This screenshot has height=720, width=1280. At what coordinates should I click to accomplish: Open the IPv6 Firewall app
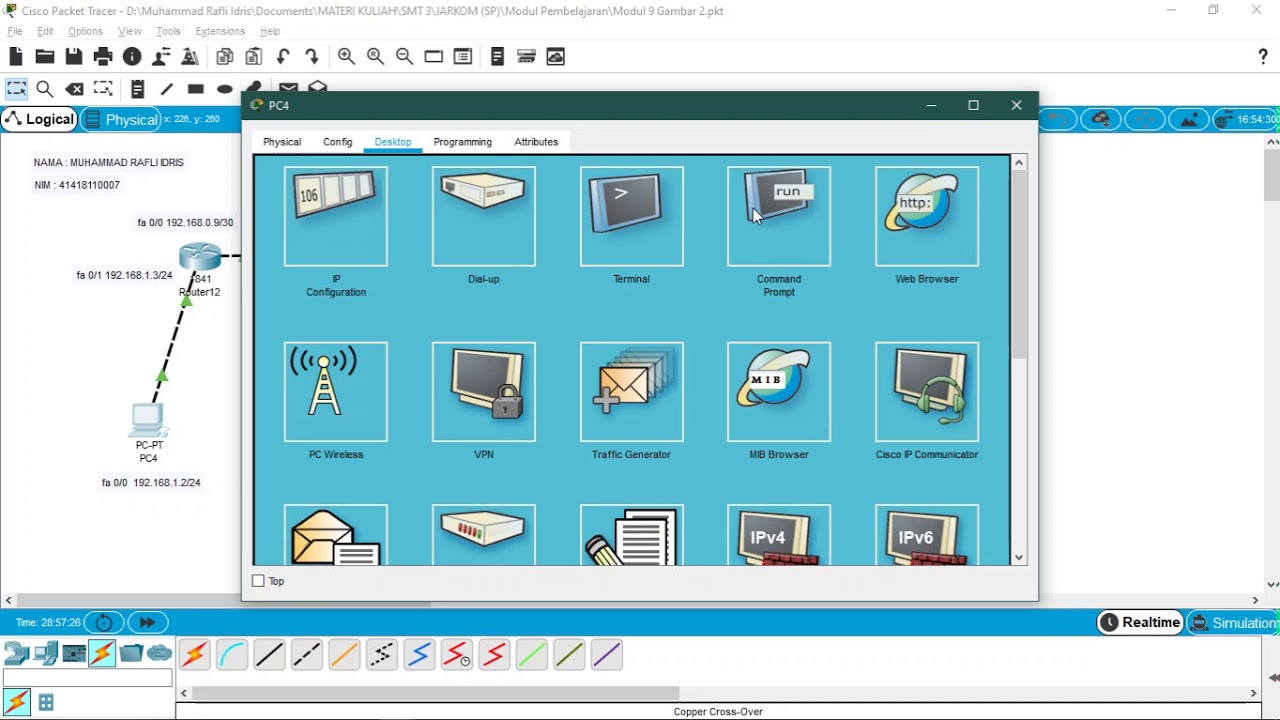[927, 535]
